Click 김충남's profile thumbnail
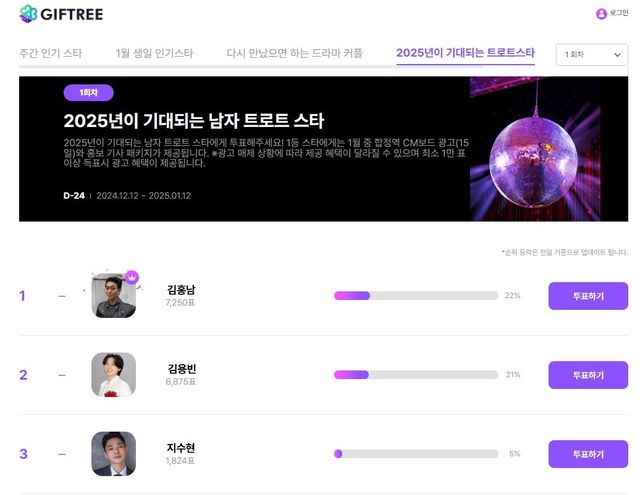640x495 pixels. click(113, 295)
